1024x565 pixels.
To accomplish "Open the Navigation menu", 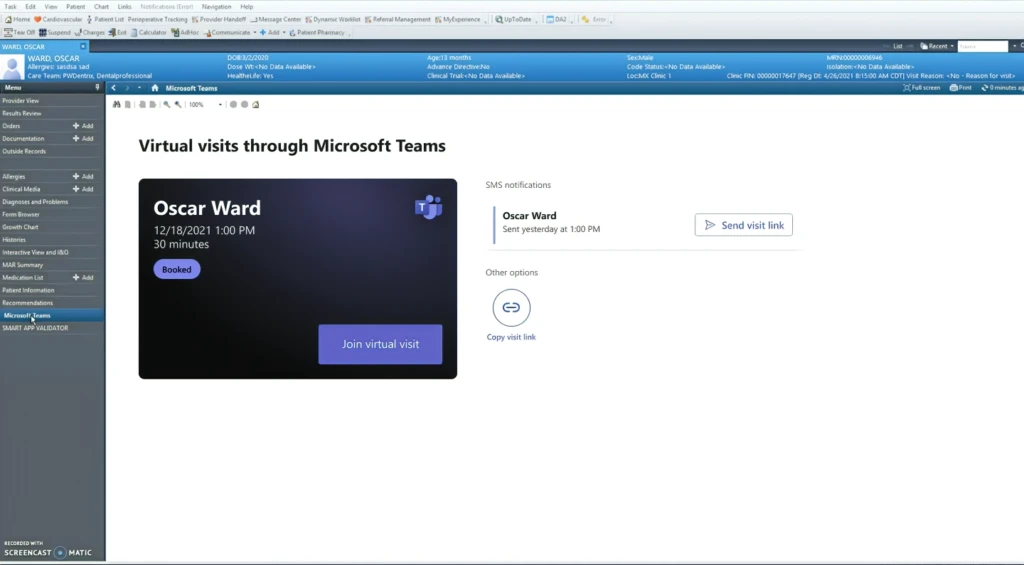I will pyautogui.click(x=216, y=6).
